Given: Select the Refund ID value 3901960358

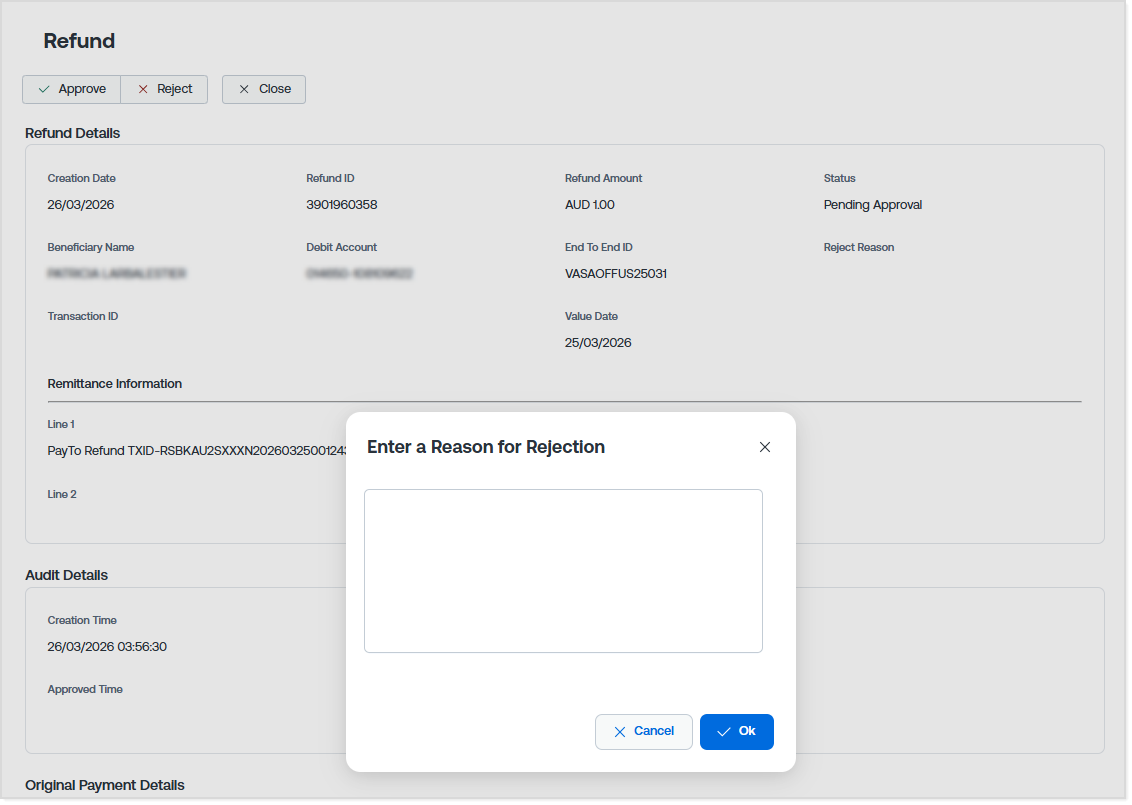Looking at the screenshot, I should point(342,205).
